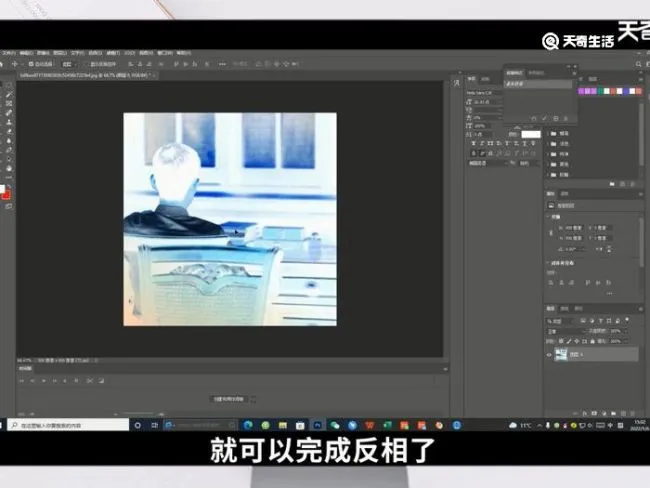This screenshot has width=650, height=488.
Task: Collapse Transform section in Properties panel
Action: (x=549, y=217)
